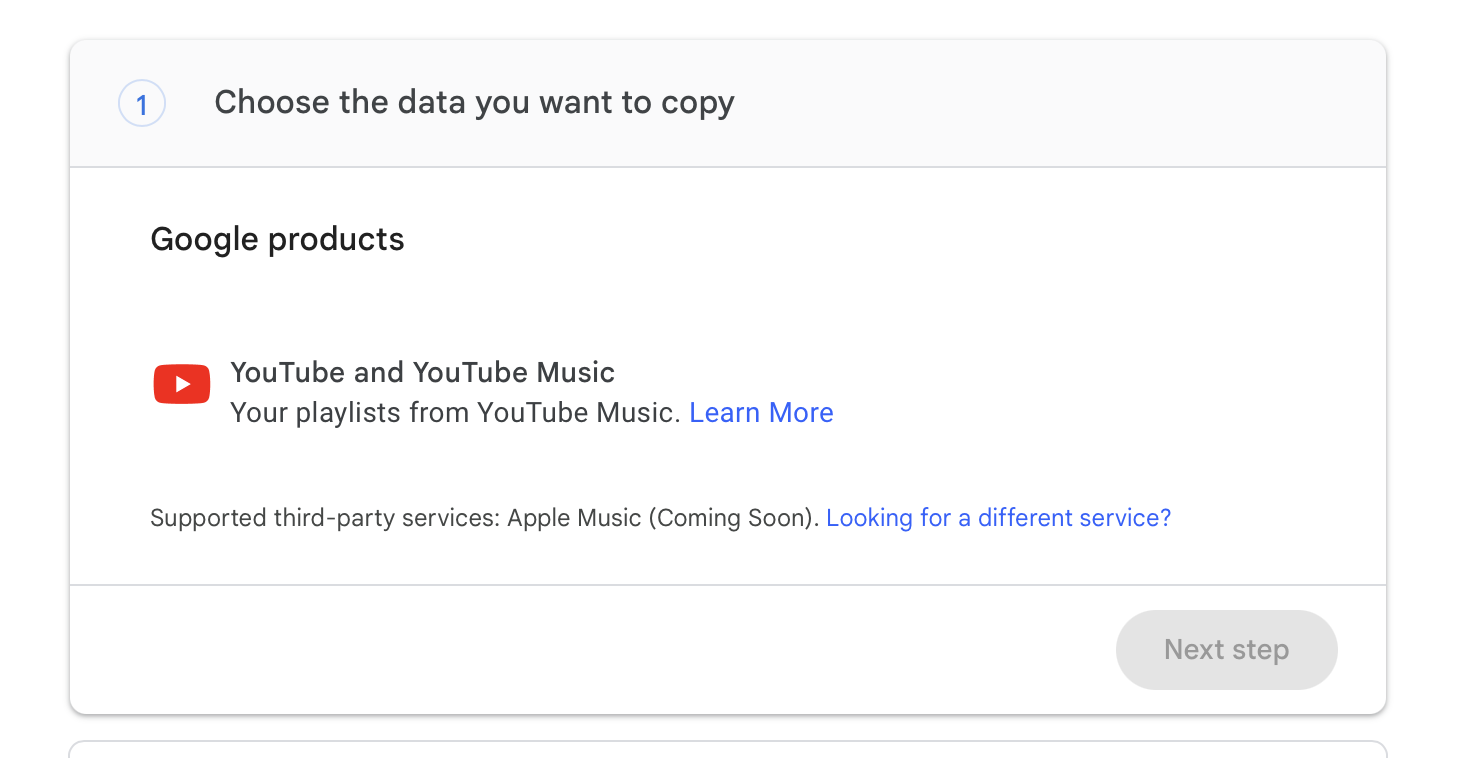The image size is (1484, 758).
Task: Expand the collapsed second step card below
Action: tap(728, 749)
